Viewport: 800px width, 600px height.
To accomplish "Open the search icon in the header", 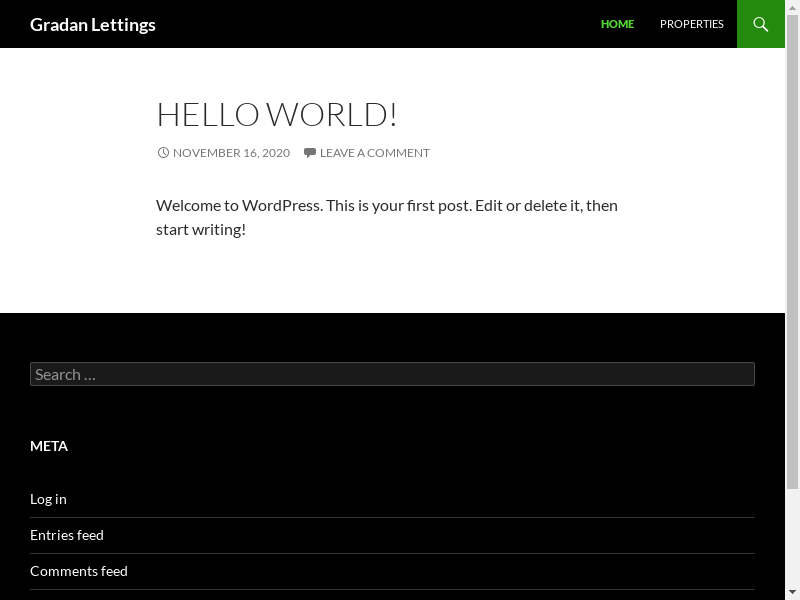I will (760, 24).
